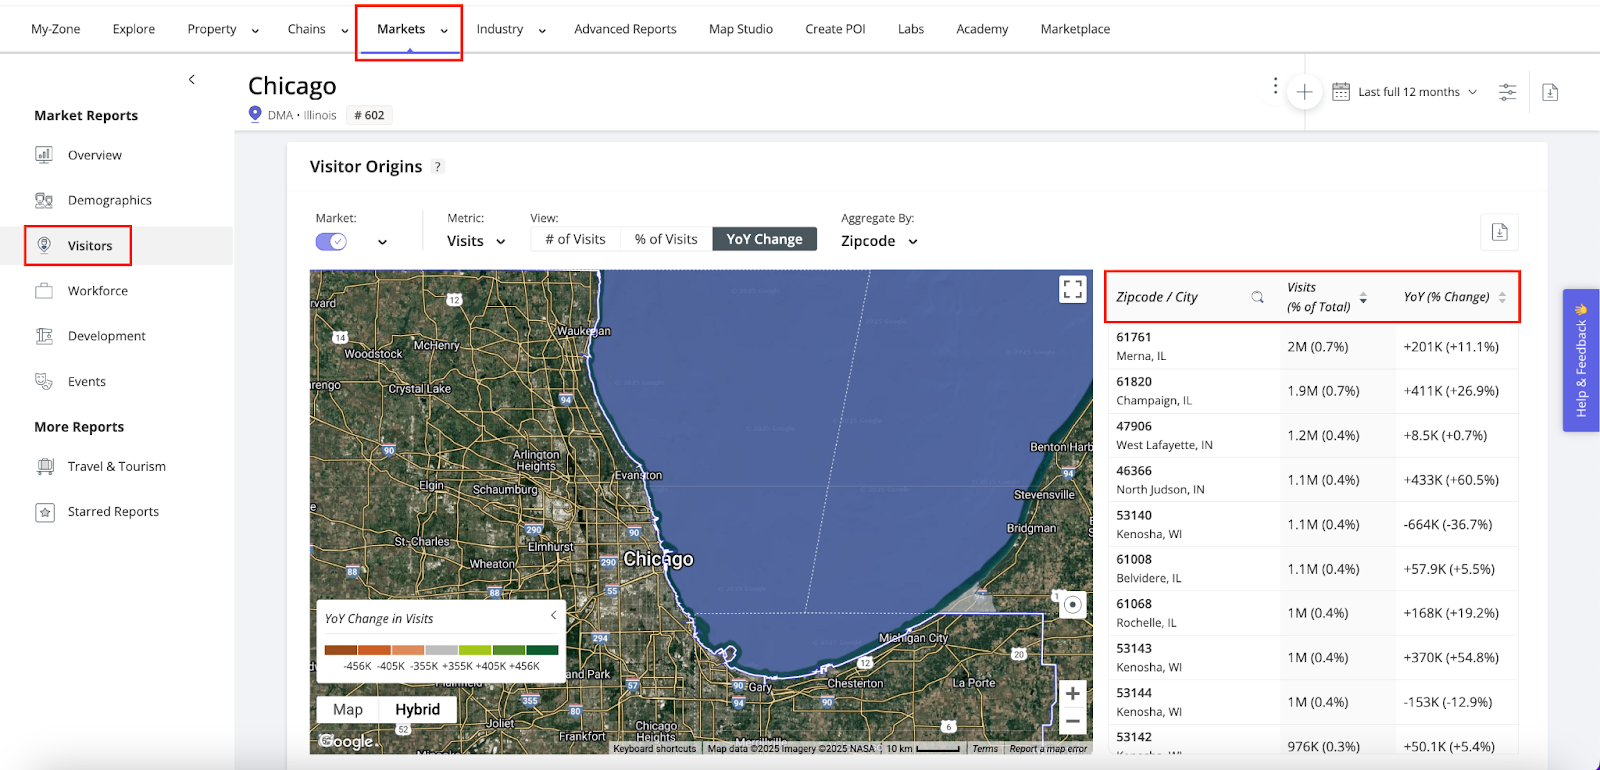Select the 61820 Champaign, IL row
This screenshot has width=1600, height=770.
(1311, 391)
